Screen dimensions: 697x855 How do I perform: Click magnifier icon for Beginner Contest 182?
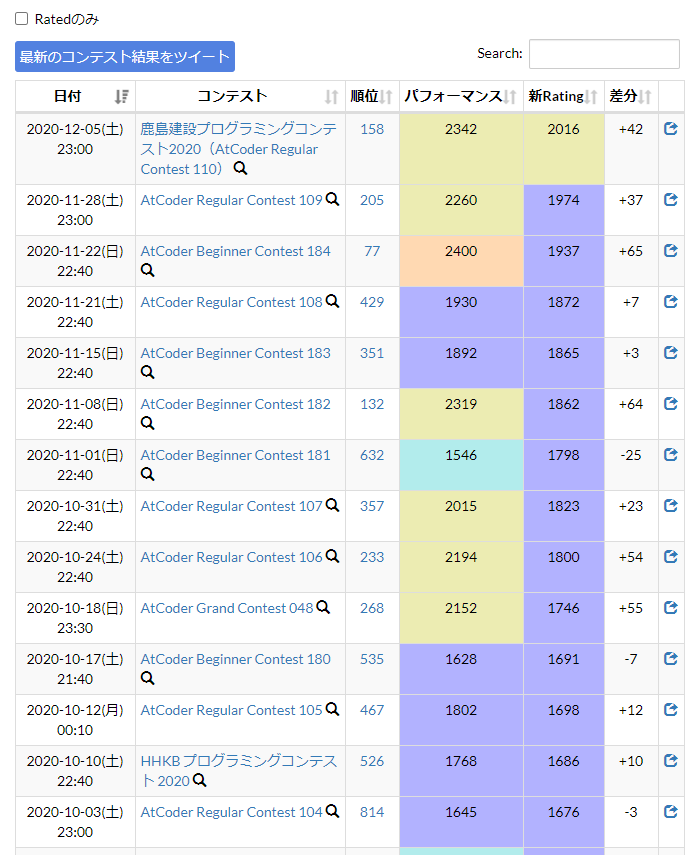click(147, 423)
